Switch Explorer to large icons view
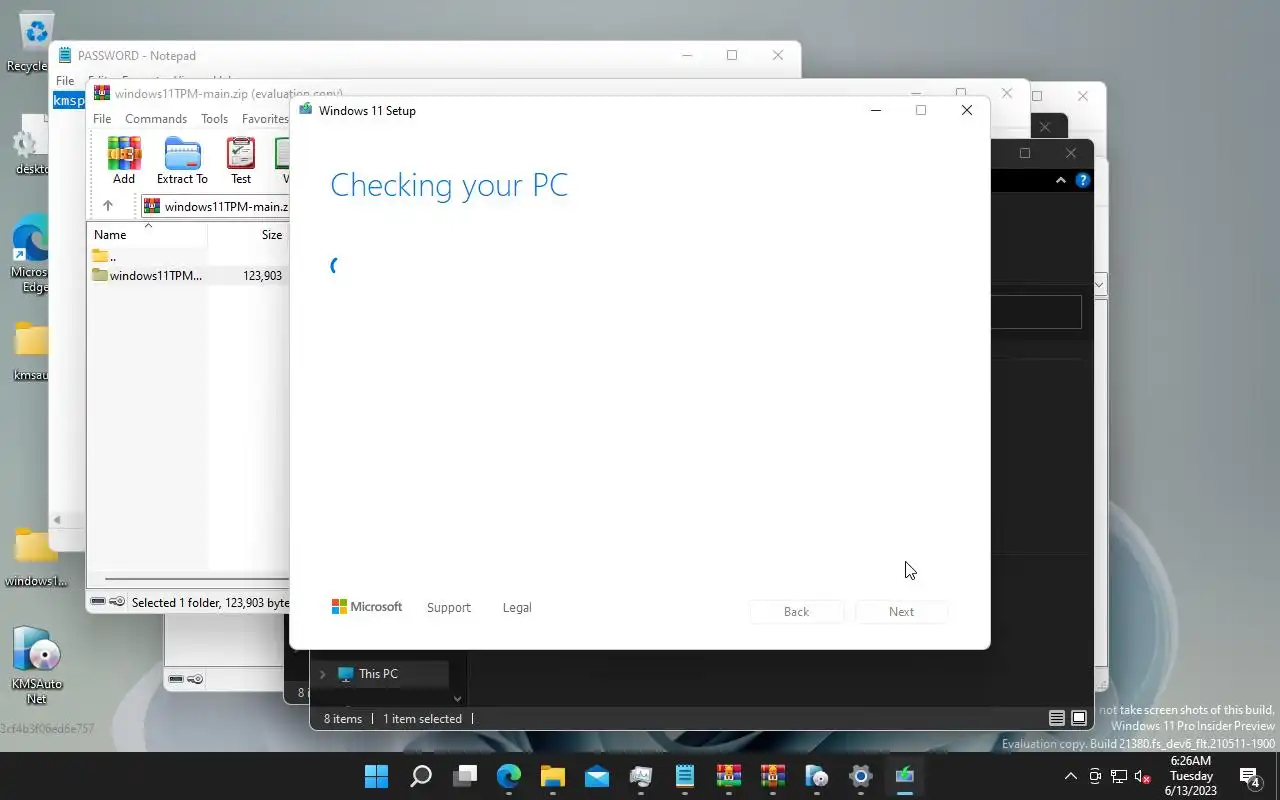Screen dimensions: 1280x800 tap(1079, 718)
